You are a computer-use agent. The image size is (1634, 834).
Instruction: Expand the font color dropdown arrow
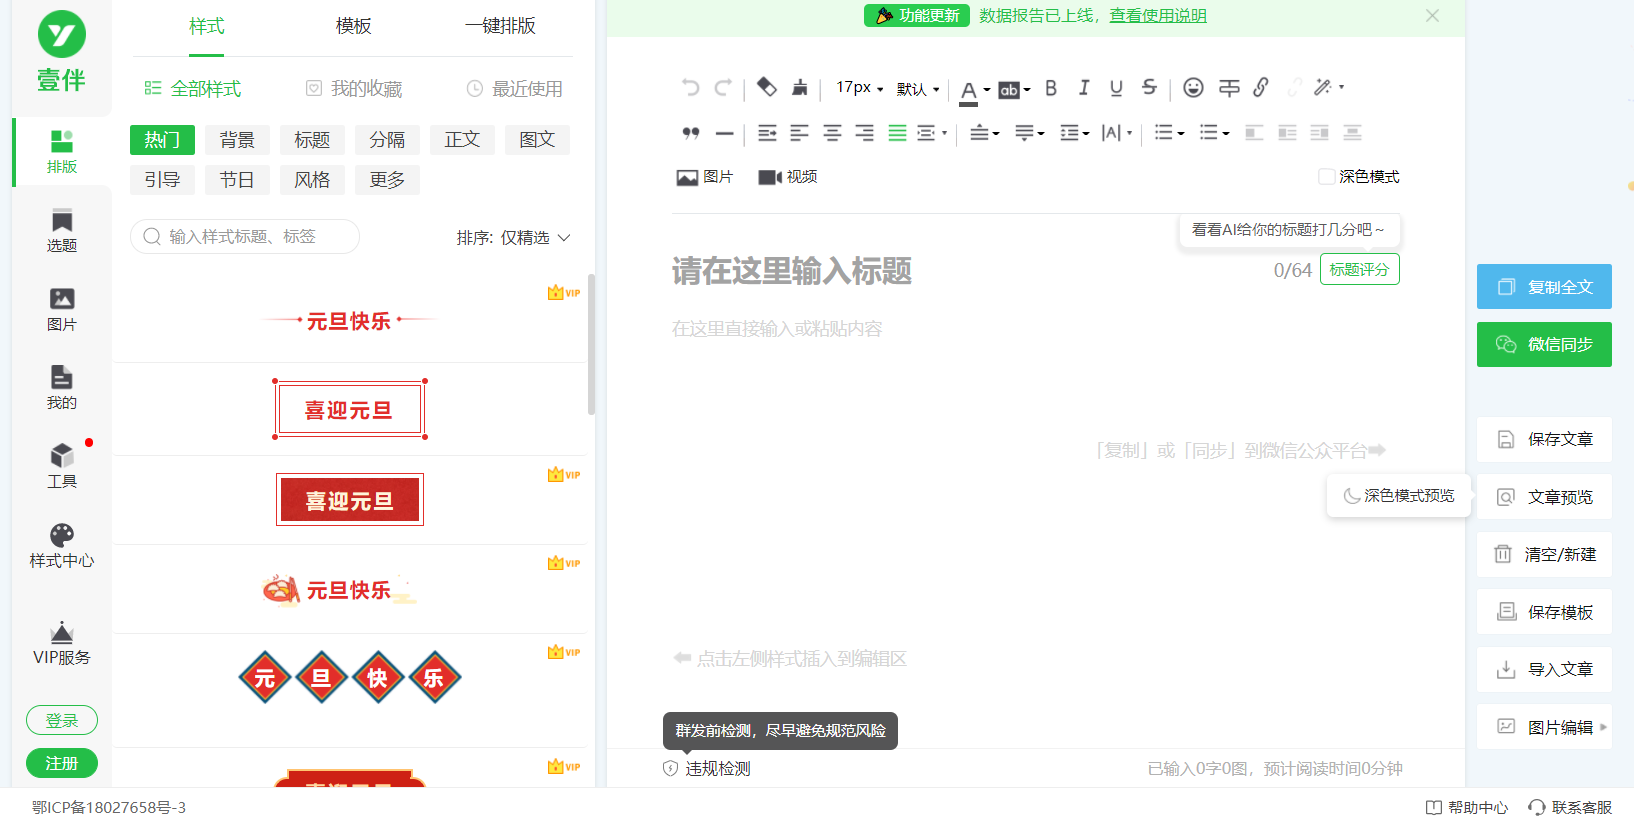tap(987, 90)
